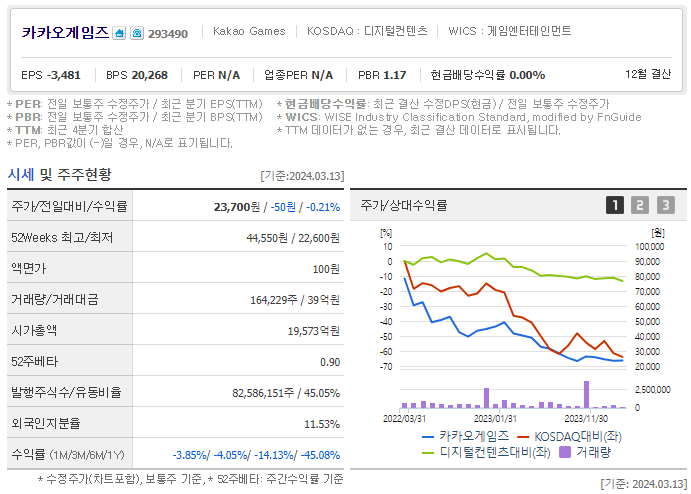
Task: Click the [기준:2024.03.13] date above table
Action: pos(302,176)
